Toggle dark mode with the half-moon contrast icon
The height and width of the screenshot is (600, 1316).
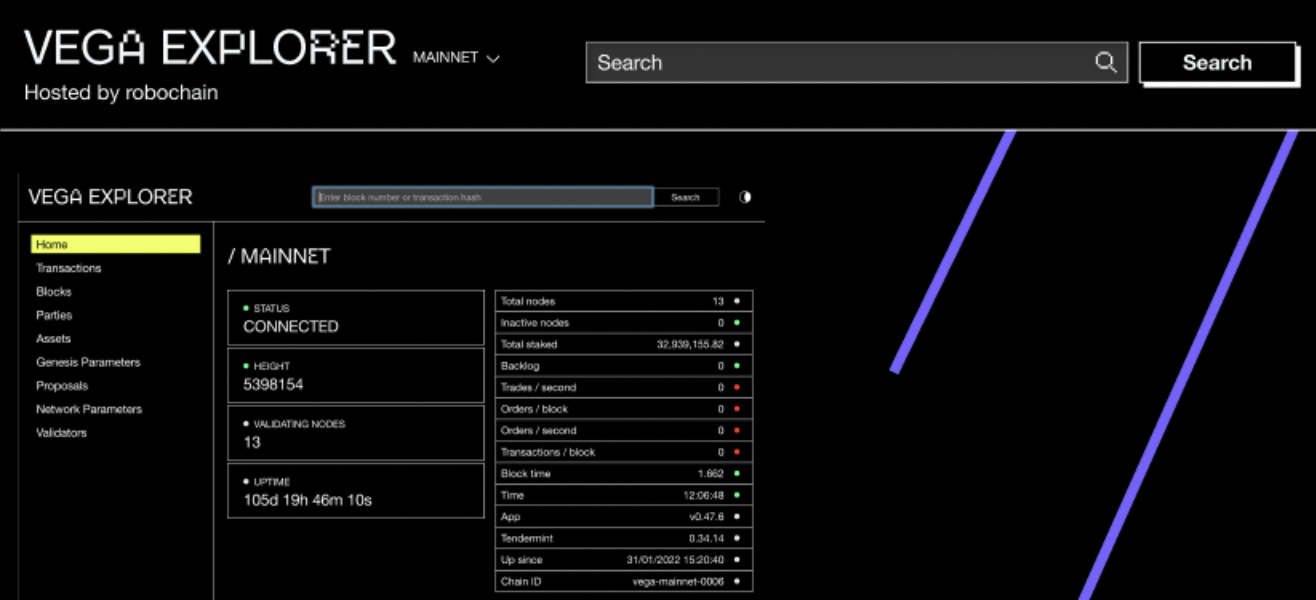(744, 197)
